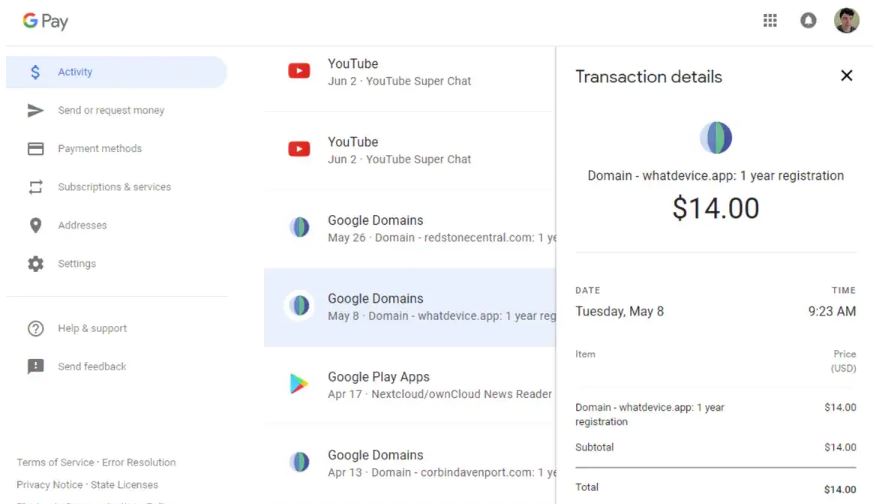Click the $14.00 headline amount
The image size is (879, 504).
click(716, 208)
